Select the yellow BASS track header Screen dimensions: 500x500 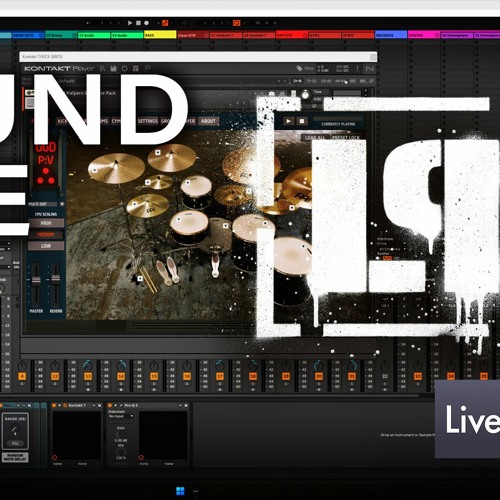[x=160, y=35]
